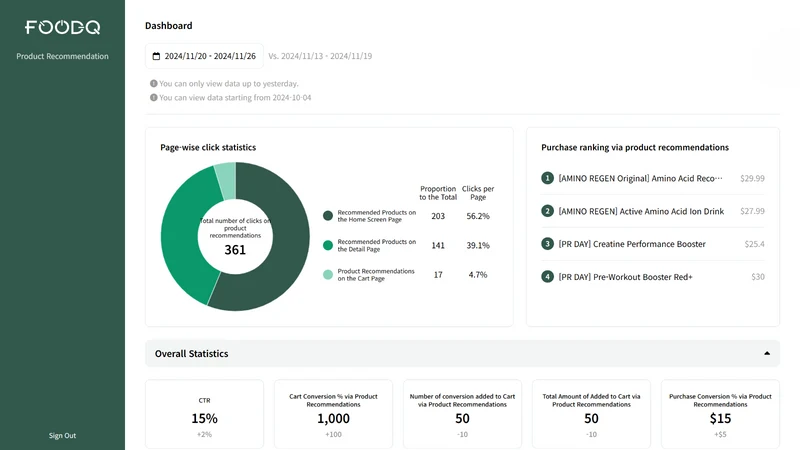Click the CTR 15% statistics card
Viewport: 800px width, 450px height.
205,414
